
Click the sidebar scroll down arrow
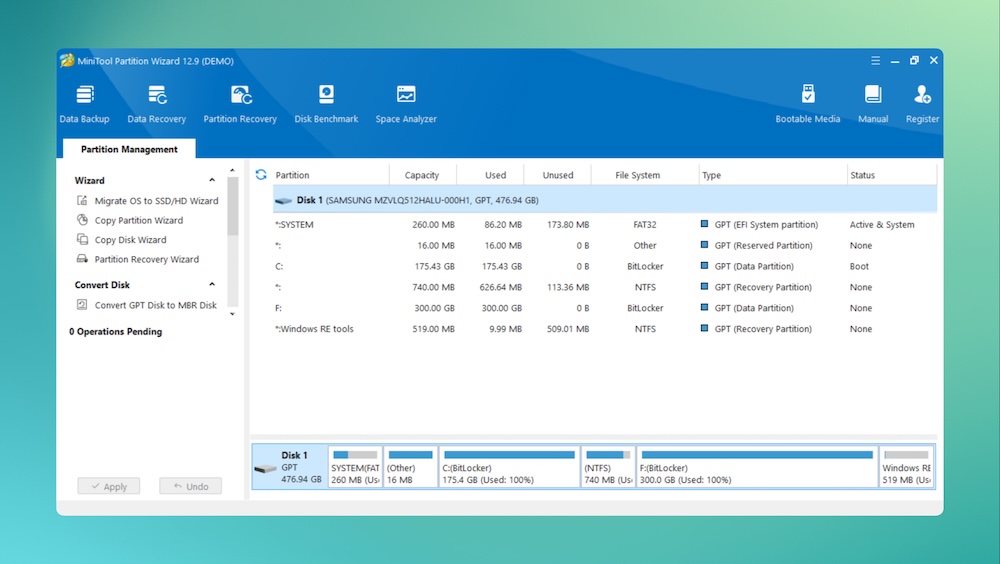[232, 314]
